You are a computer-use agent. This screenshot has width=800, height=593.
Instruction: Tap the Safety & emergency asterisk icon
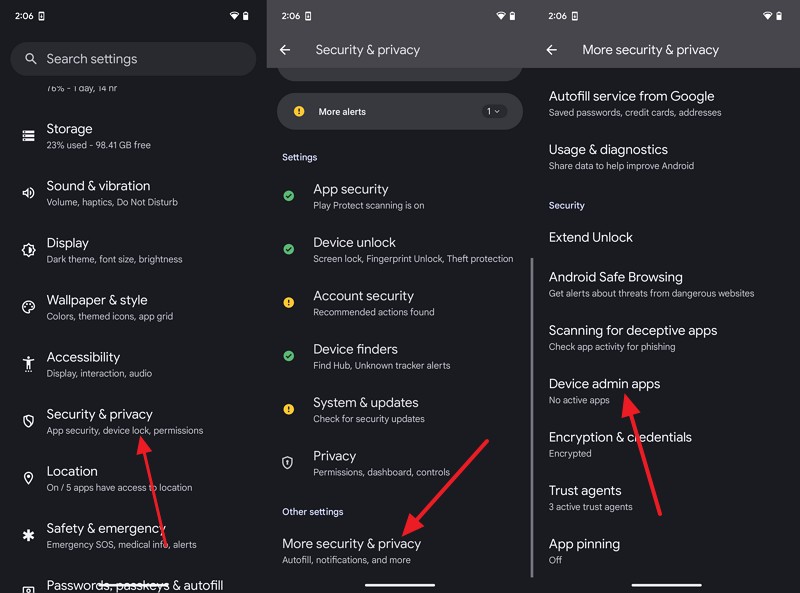[29, 535]
